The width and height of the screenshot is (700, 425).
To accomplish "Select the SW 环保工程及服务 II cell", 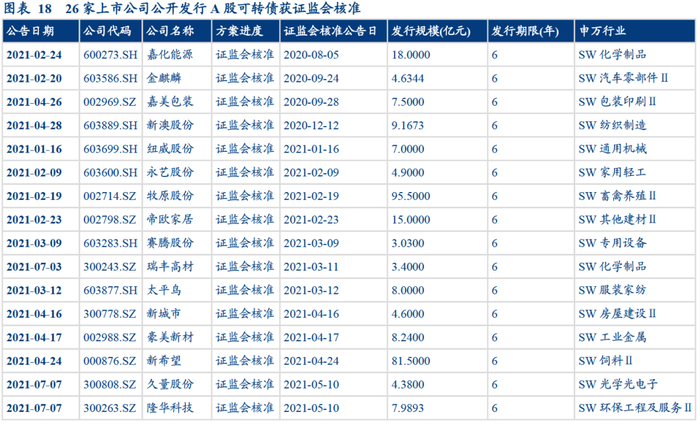I will [634, 408].
